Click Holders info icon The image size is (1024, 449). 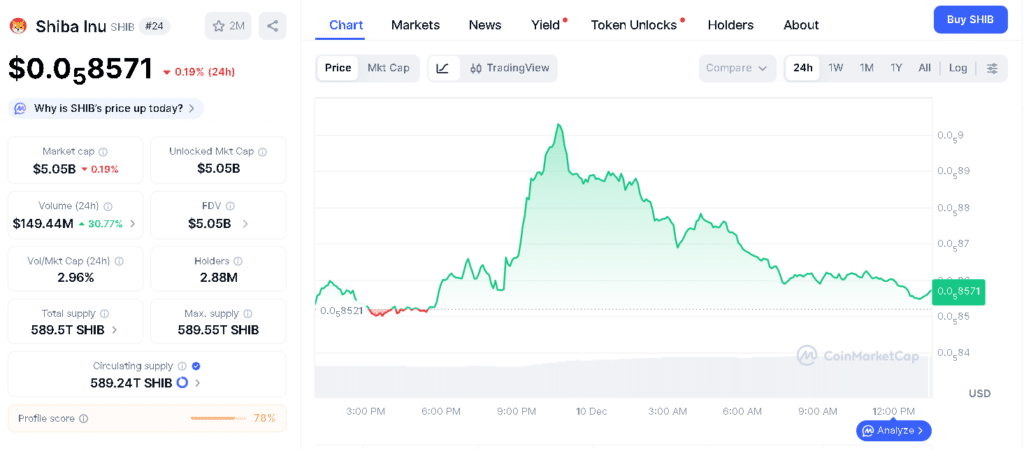tap(237, 260)
